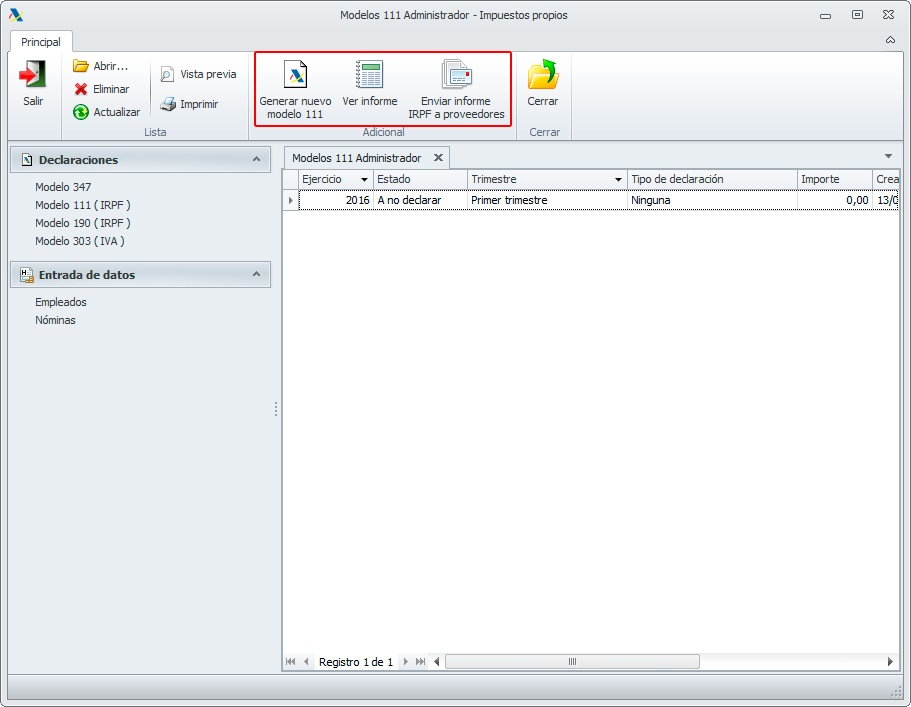Click the panel splitter handle dots
This screenshot has width=911, height=707.
[276, 409]
